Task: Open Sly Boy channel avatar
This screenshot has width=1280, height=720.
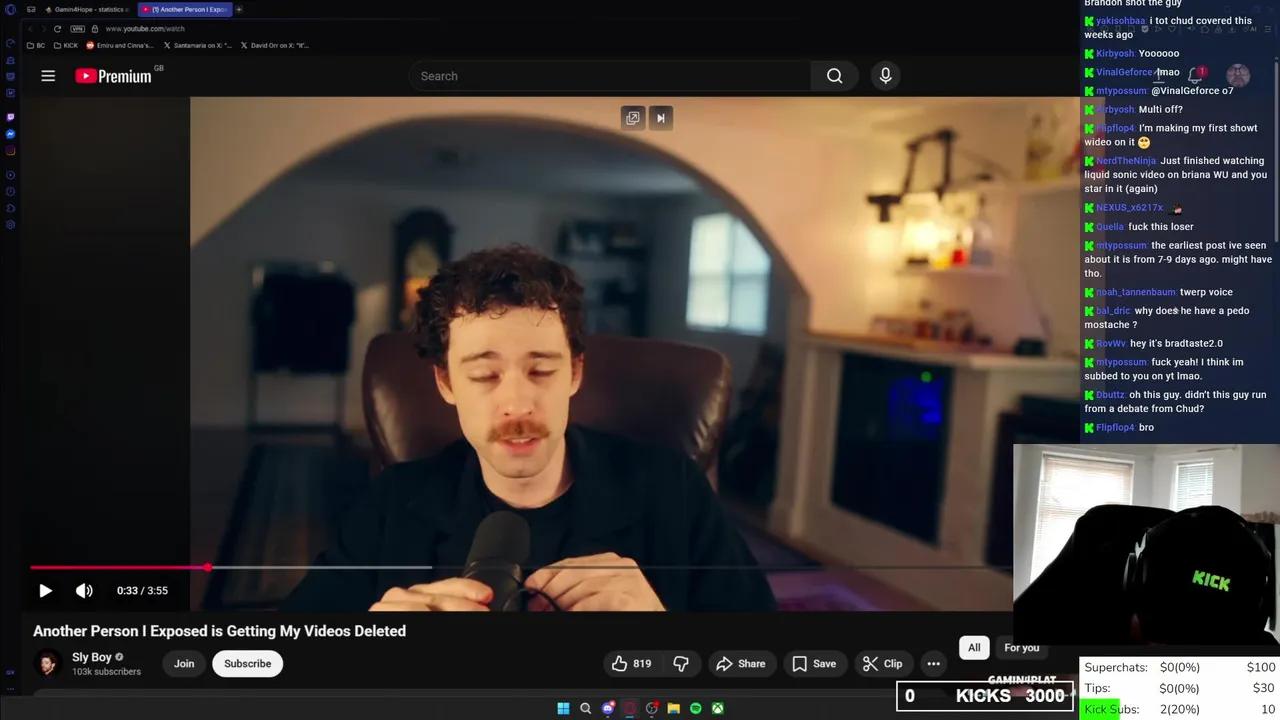Action: 47,663
